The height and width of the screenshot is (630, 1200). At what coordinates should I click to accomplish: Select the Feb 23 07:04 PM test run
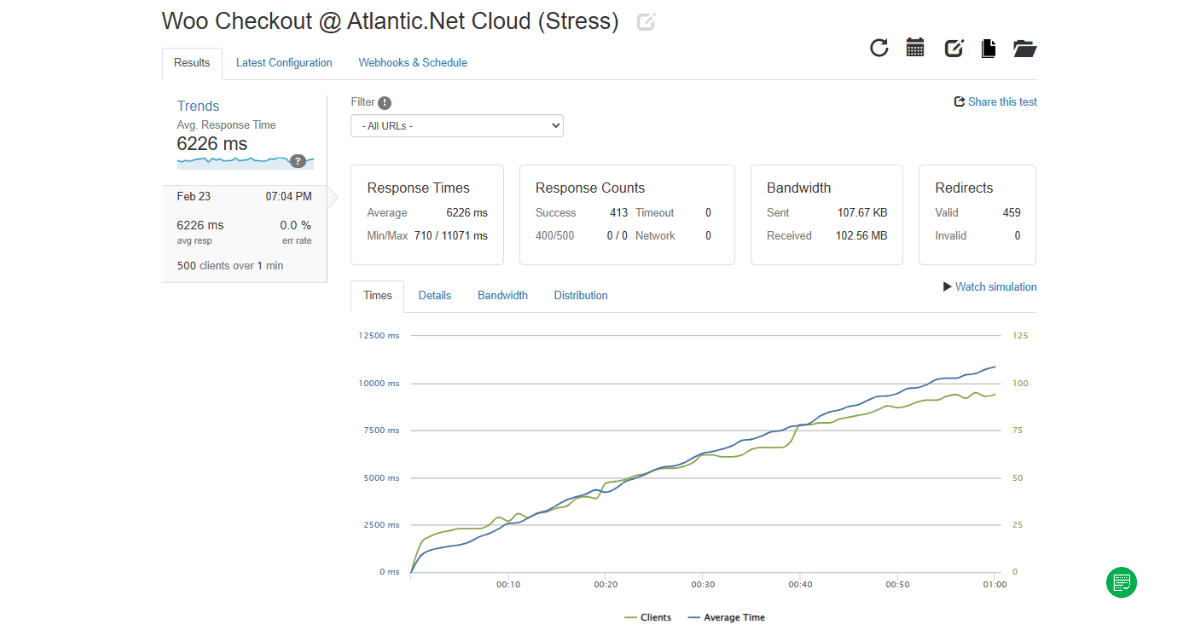click(x=244, y=233)
